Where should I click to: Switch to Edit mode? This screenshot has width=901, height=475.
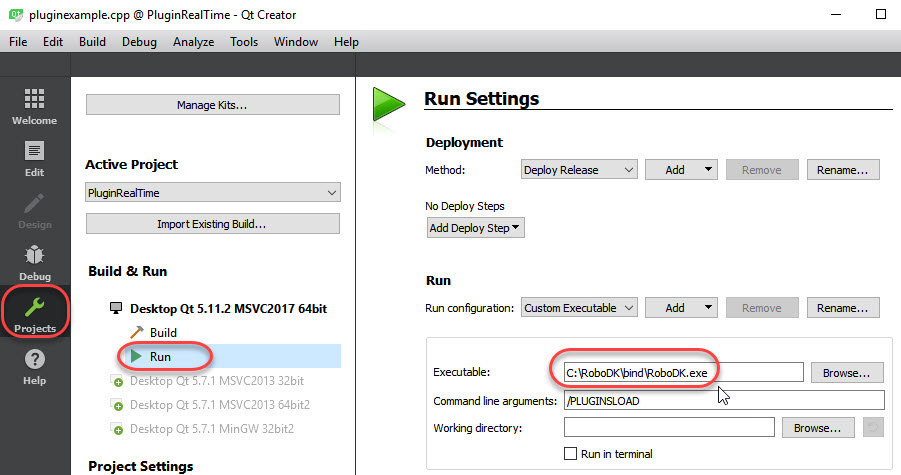tap(34, 159)
